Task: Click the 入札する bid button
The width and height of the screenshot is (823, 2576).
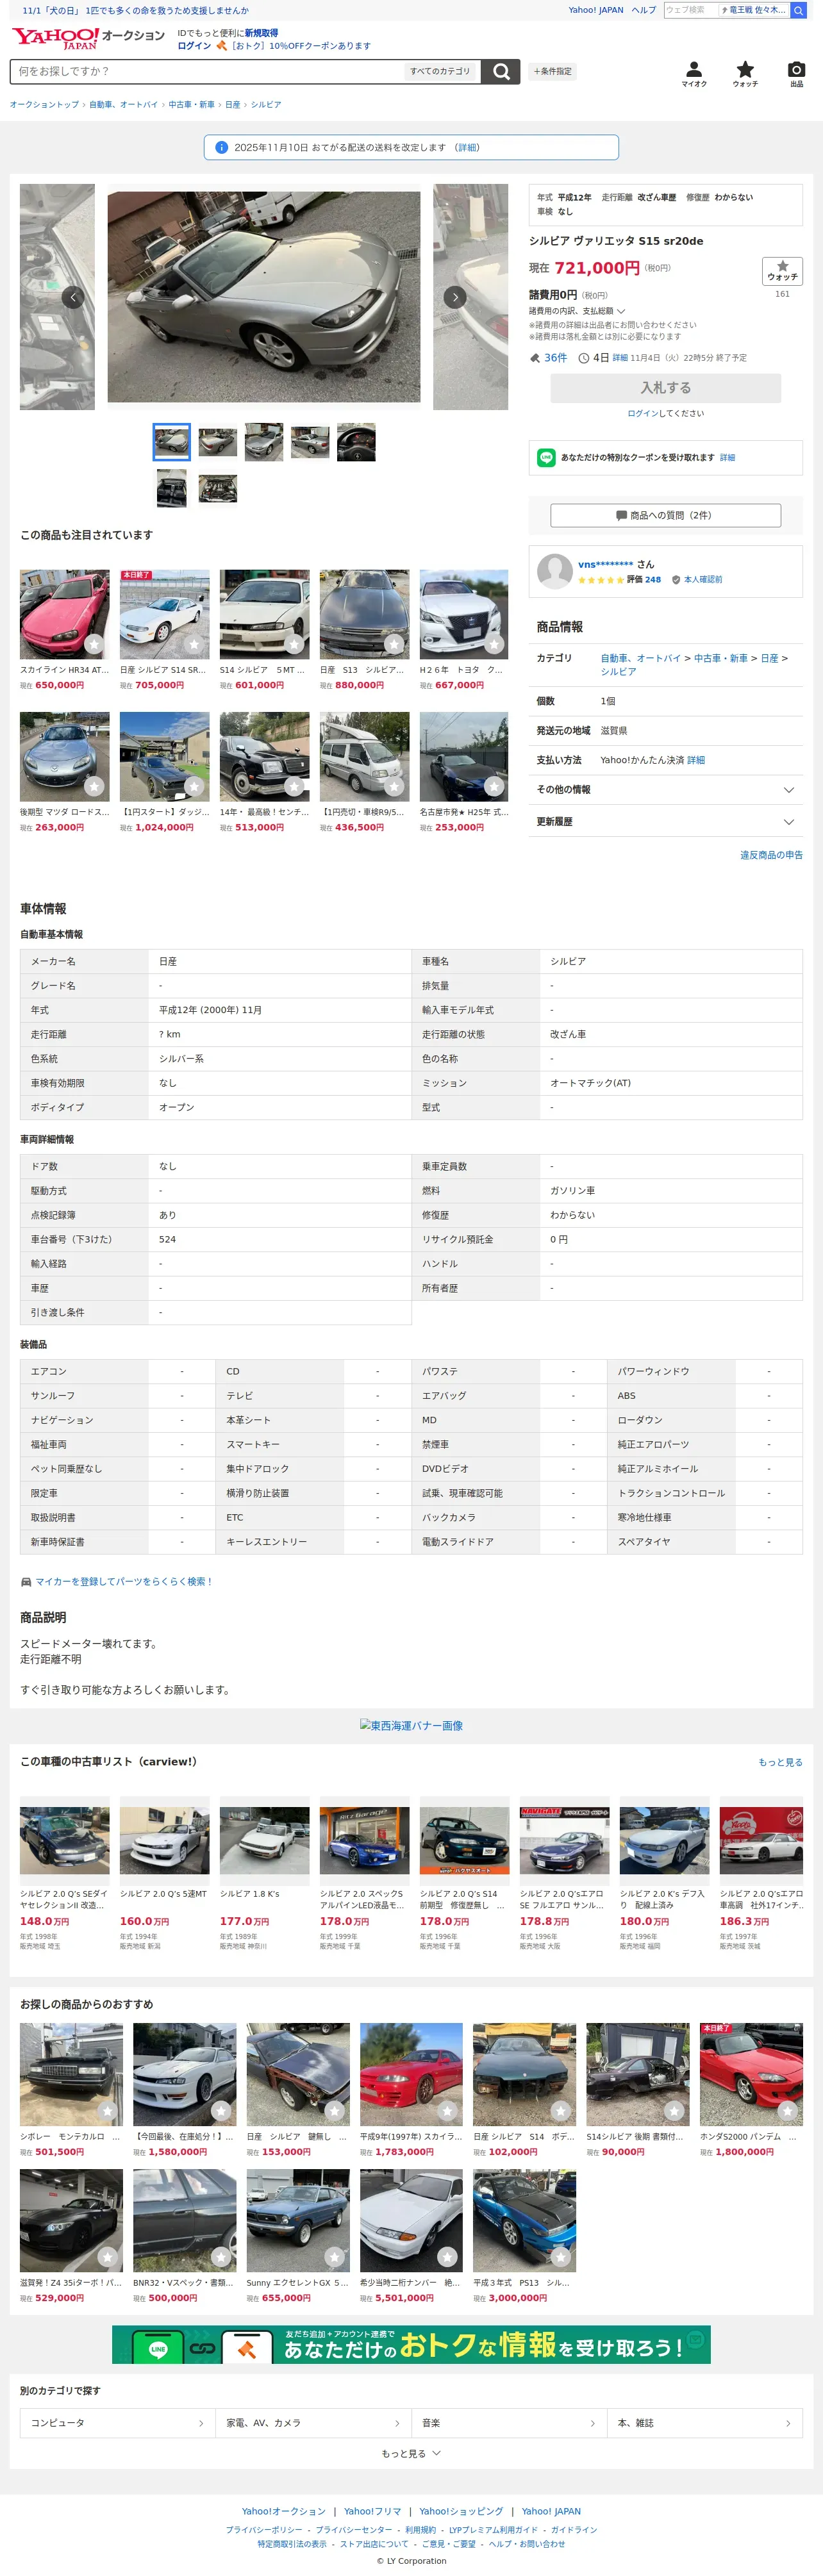Action: (665, 388)
